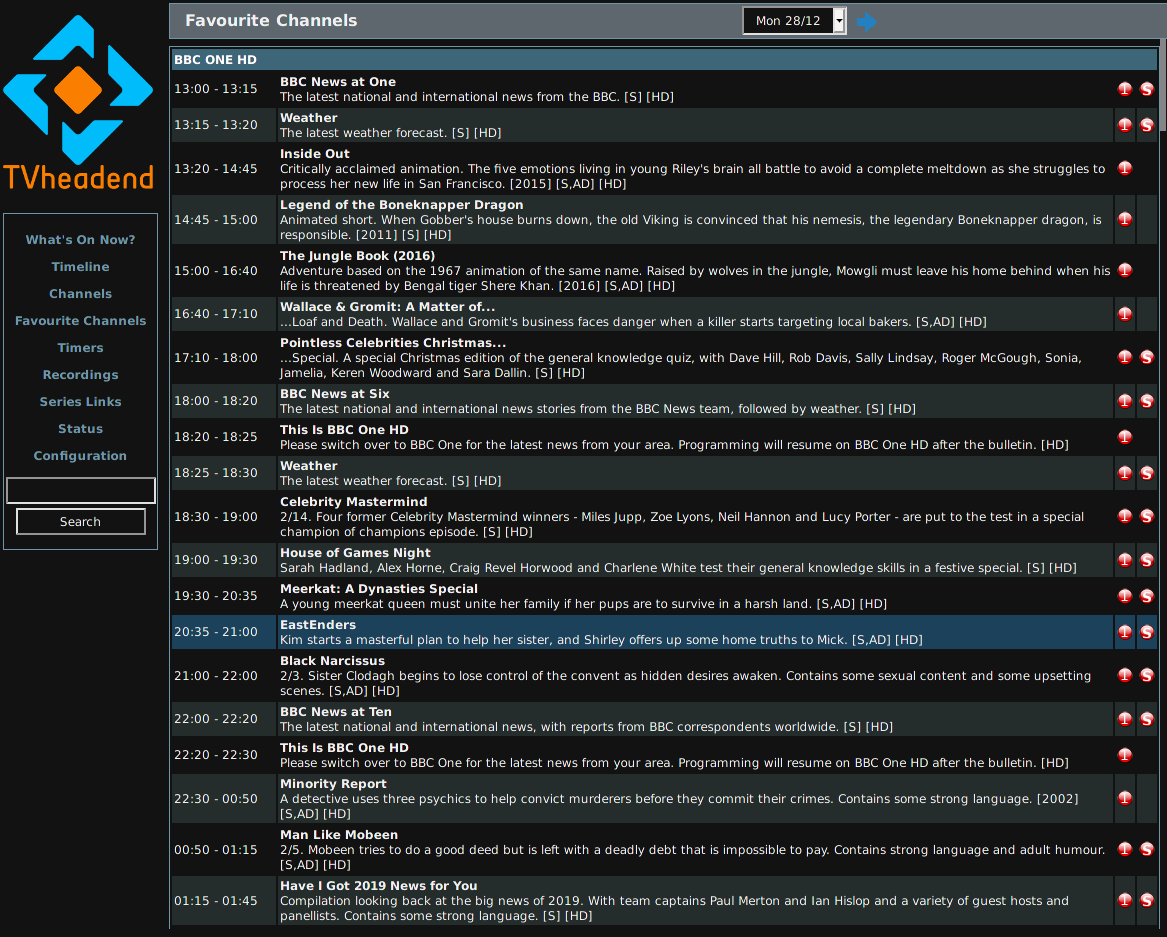Open the Mon 28/12 date dropdown

[794, 21]
